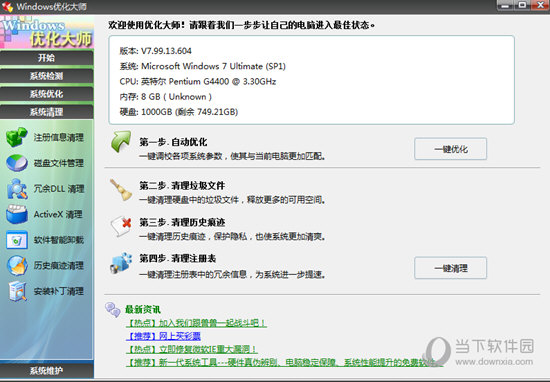Select the 磁盘文件管理 label

[x=59, y=163]
